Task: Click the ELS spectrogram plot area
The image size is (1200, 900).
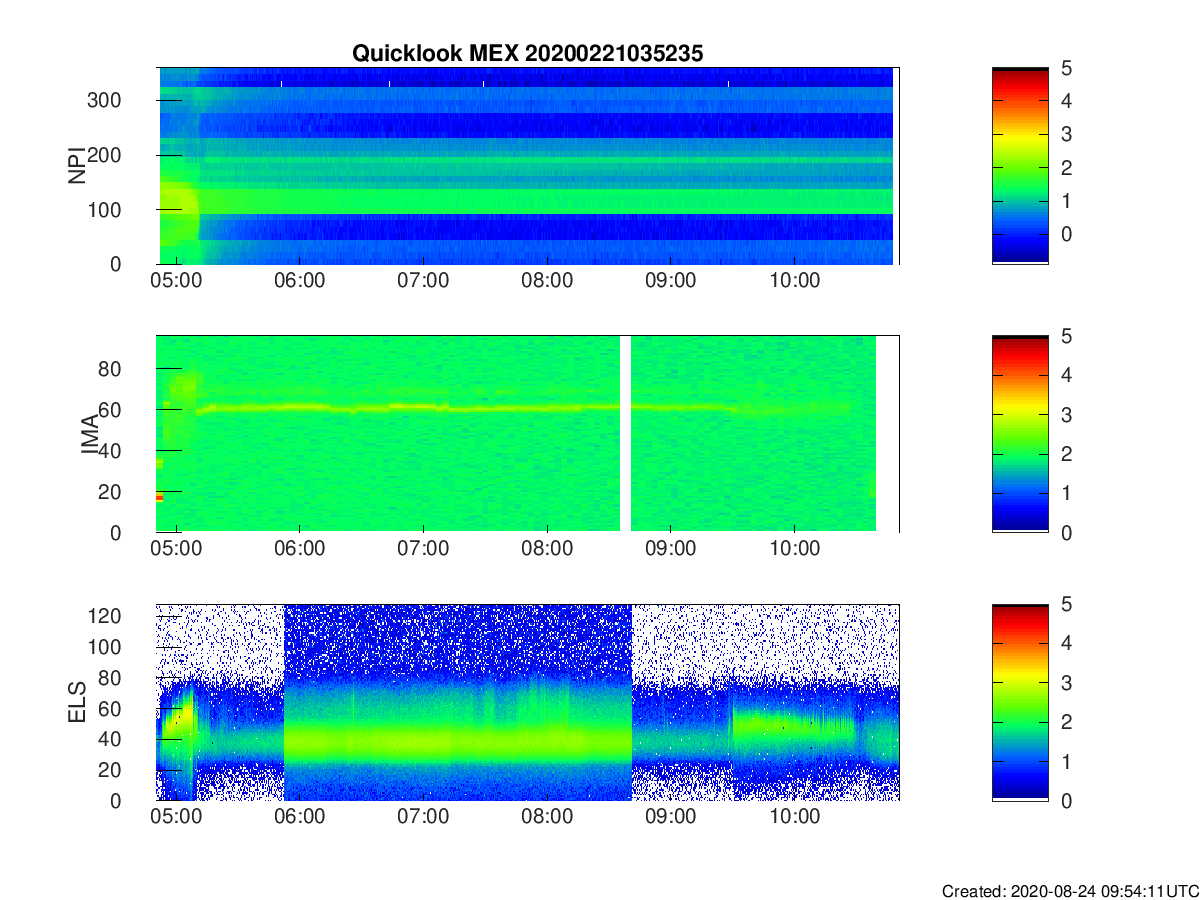Action: (x=527, y=702)
